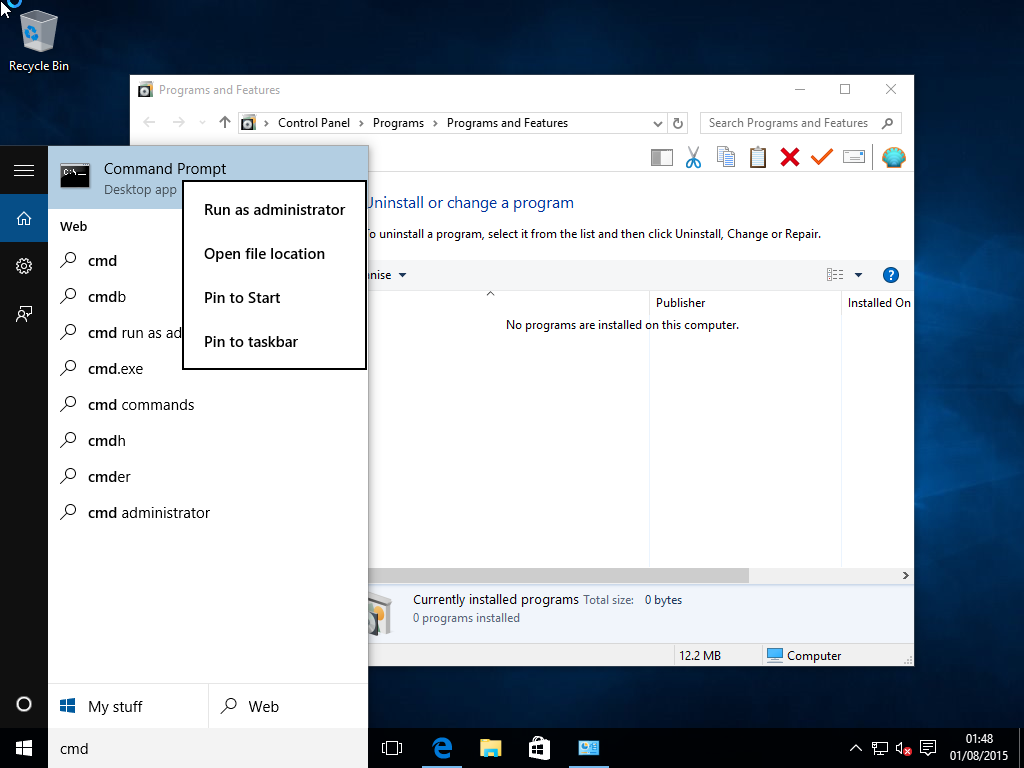Click the Programs and Features breadcrumb segment
This screenshot has height=768, width=1024.
(x=507, y=123)
